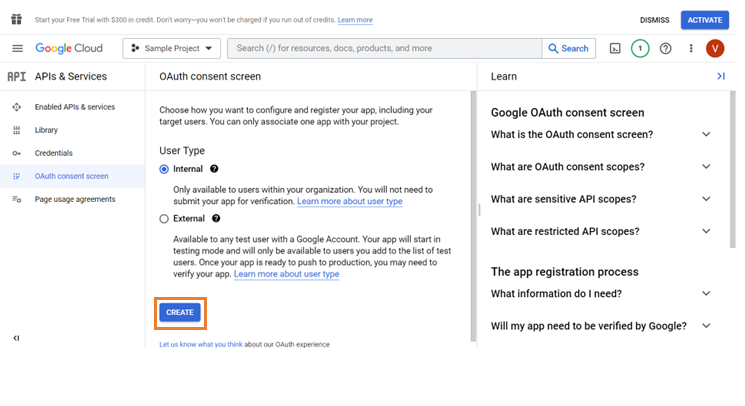Image resolution: width=745 pixels, height=406 pixels.
Task: Collapse the Learn panel
Action: pos(720,76)
